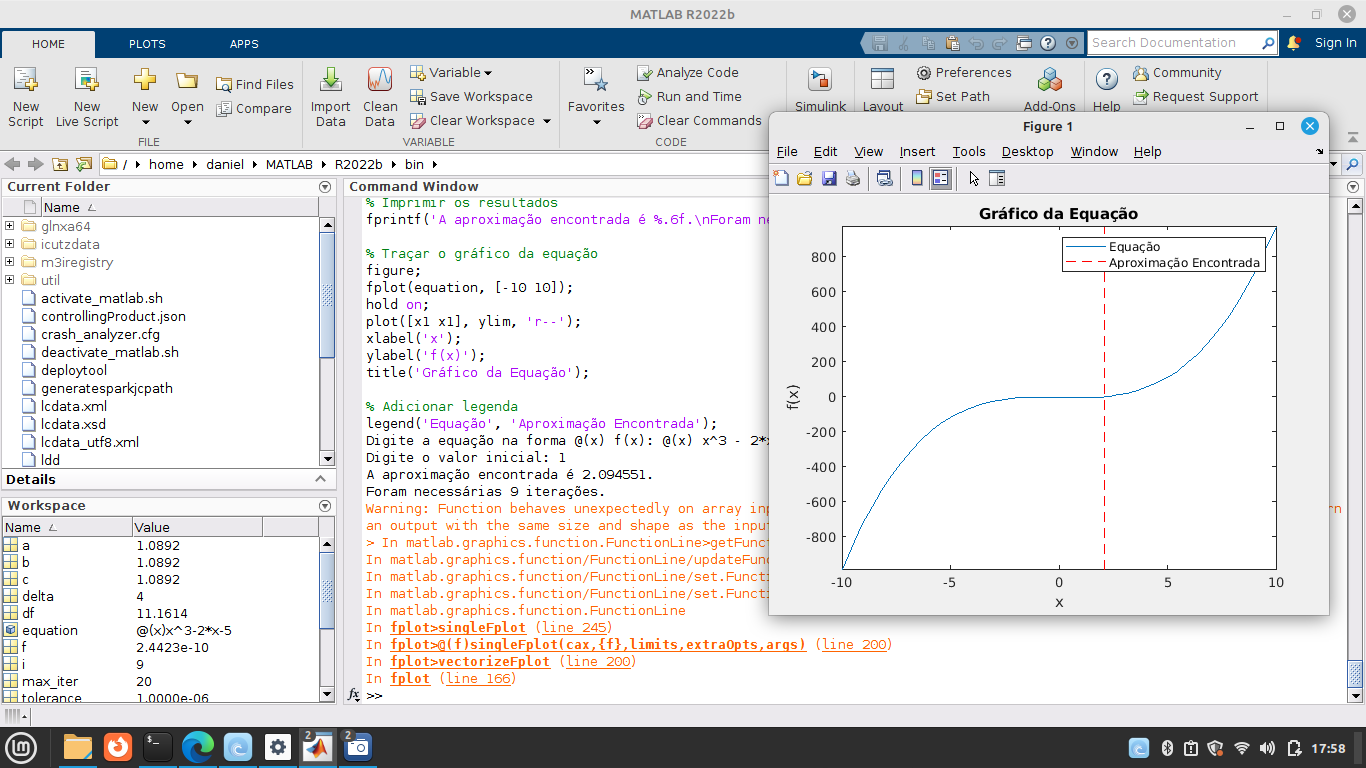Open the Property Inspector icon in Figure 1

pos(996,178)
